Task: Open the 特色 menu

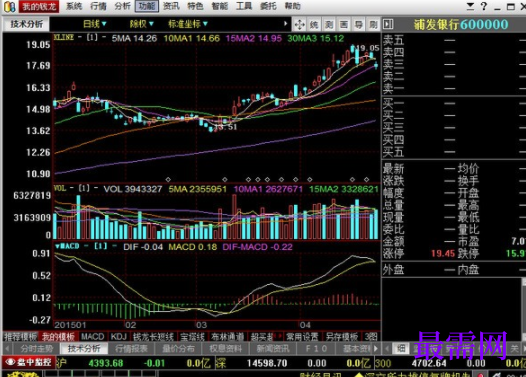Action: 195,6
